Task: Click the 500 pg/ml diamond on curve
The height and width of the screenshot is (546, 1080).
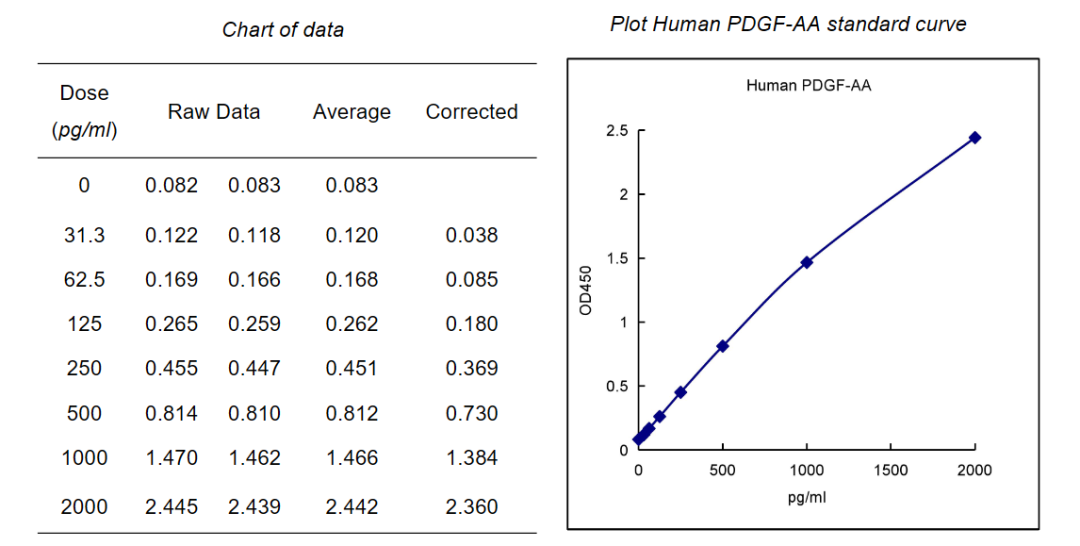Action: pos(722,346)
